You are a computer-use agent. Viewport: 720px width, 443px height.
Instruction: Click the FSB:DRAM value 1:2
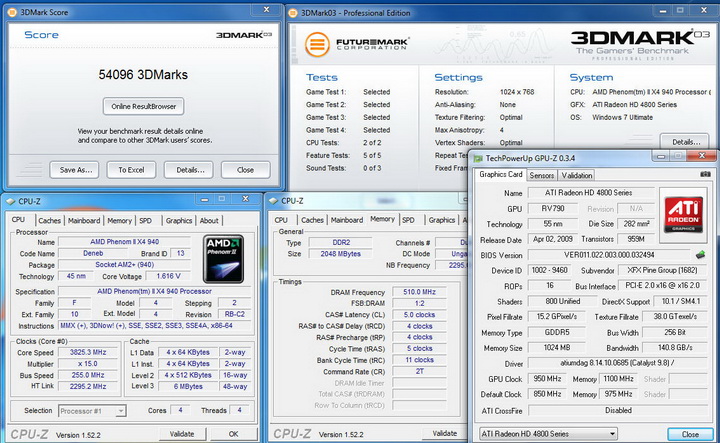tap(419, 303)
